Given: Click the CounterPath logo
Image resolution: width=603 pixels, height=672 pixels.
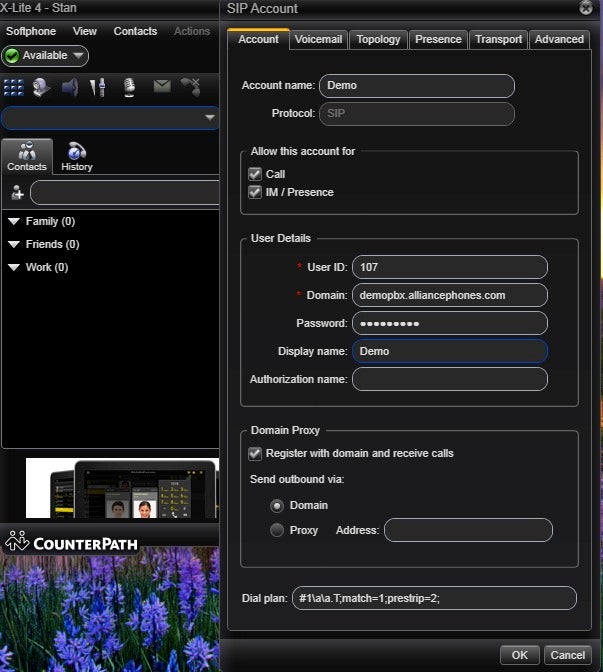Looking at the screenshot, I should [72, 541].
